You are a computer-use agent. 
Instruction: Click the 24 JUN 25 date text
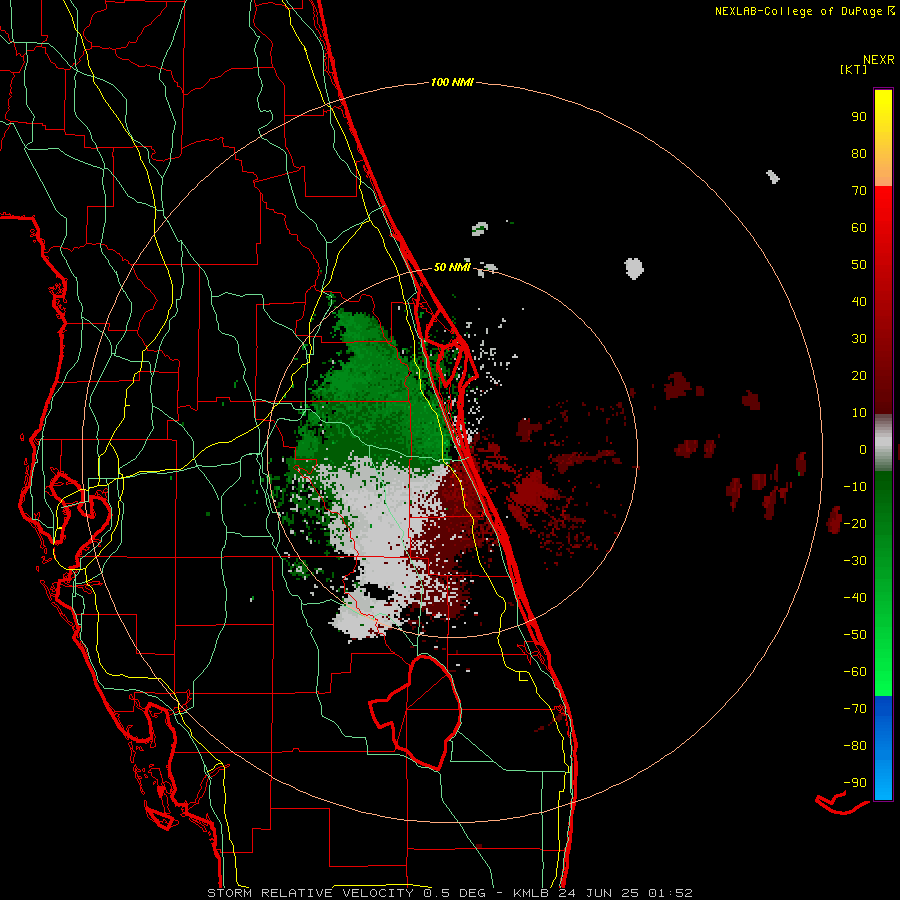click(599, 893)
